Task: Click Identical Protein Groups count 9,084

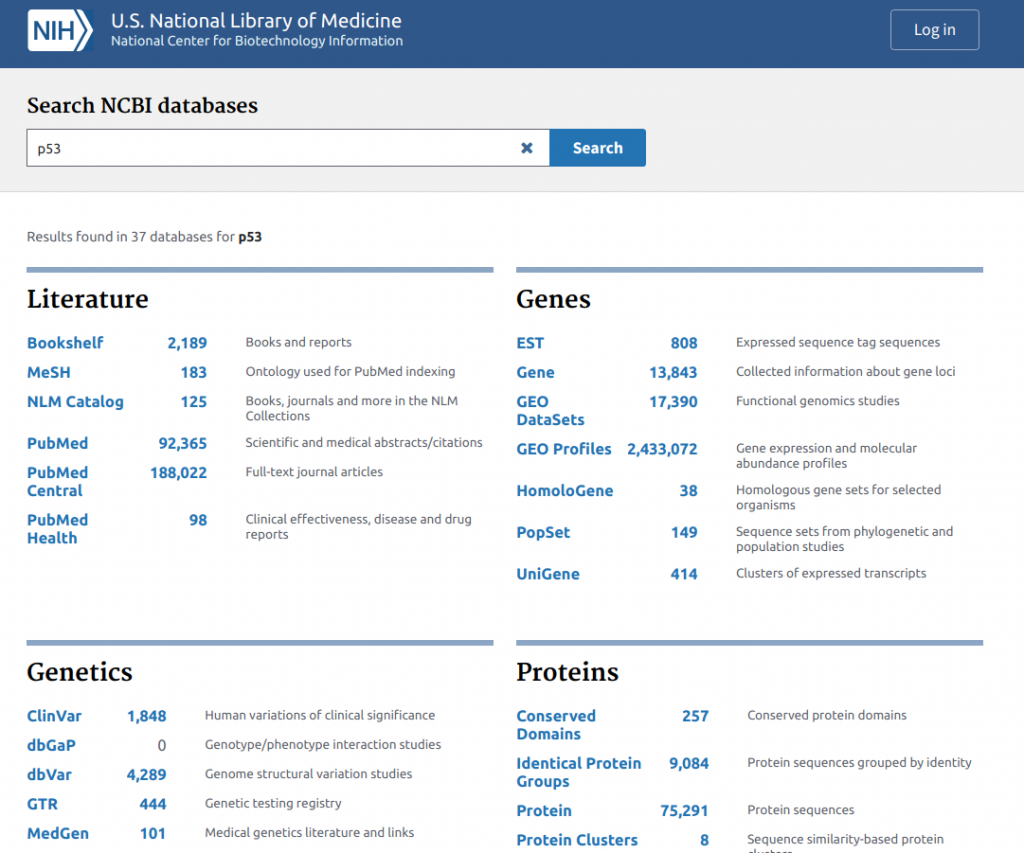Action: click(689, 763)
